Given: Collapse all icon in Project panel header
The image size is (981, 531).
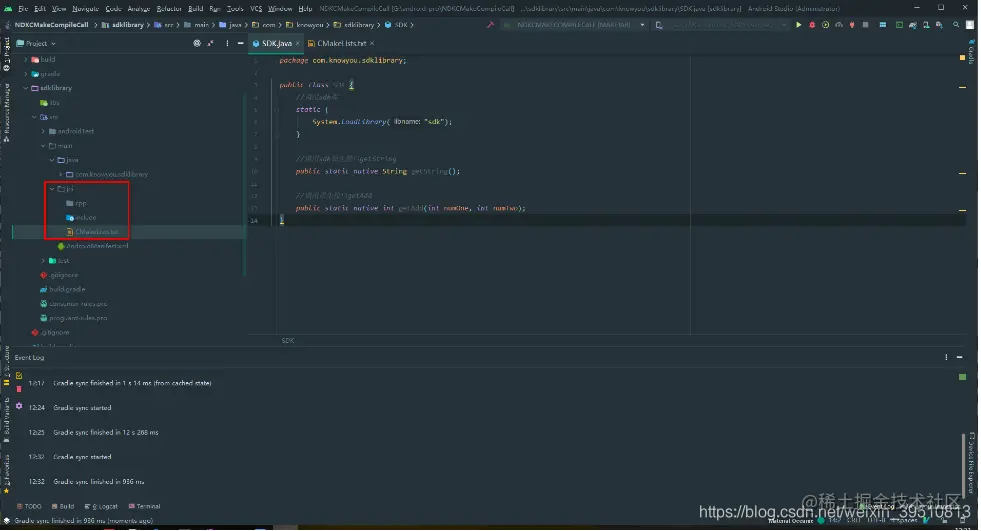Looking at the screenshot, I should point(211,43).
